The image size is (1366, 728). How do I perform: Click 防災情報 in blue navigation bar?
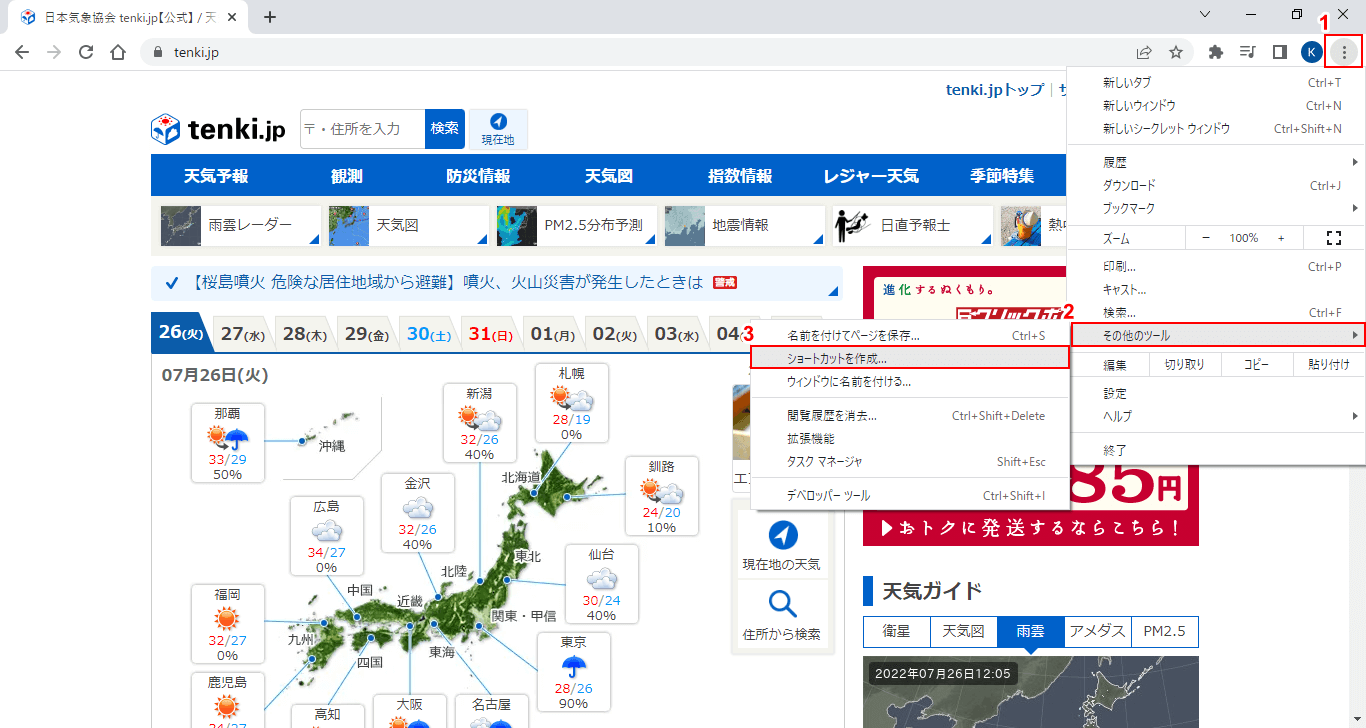(x=478, y=176)
